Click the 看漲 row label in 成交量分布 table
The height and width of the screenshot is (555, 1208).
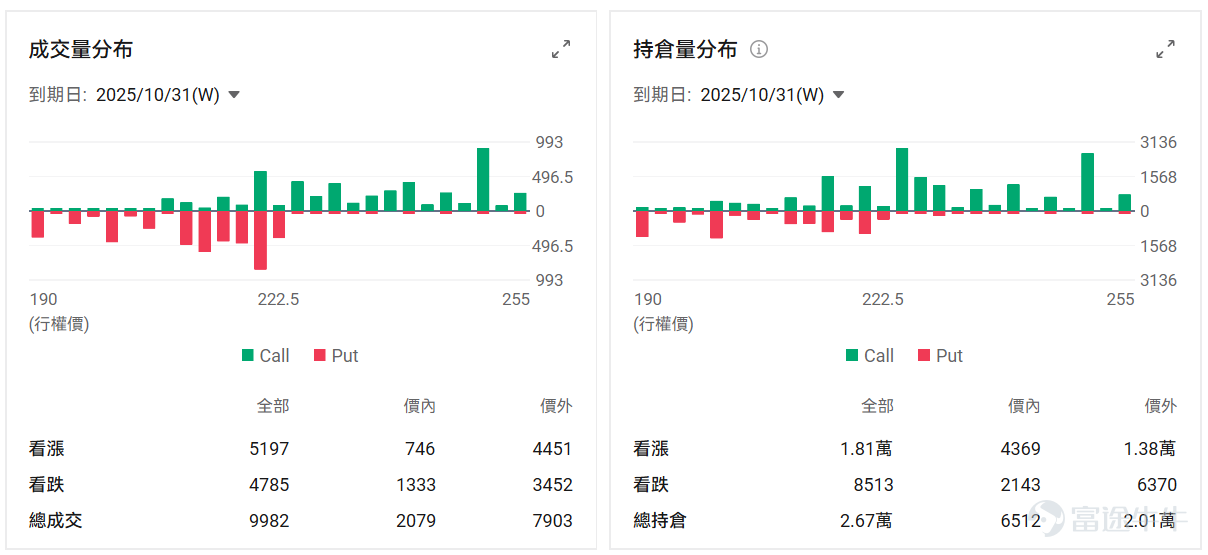tap(47, 449)
